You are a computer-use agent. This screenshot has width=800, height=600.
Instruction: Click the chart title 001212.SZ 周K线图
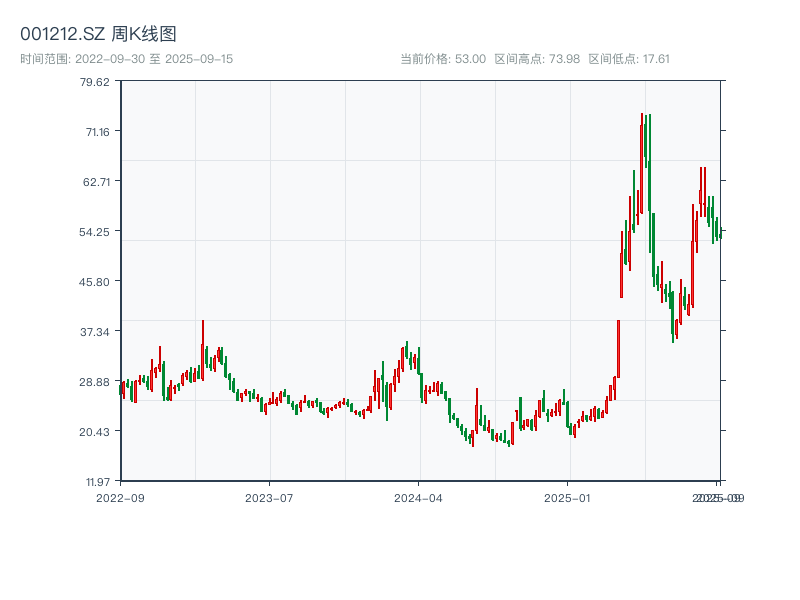(98, 34)
